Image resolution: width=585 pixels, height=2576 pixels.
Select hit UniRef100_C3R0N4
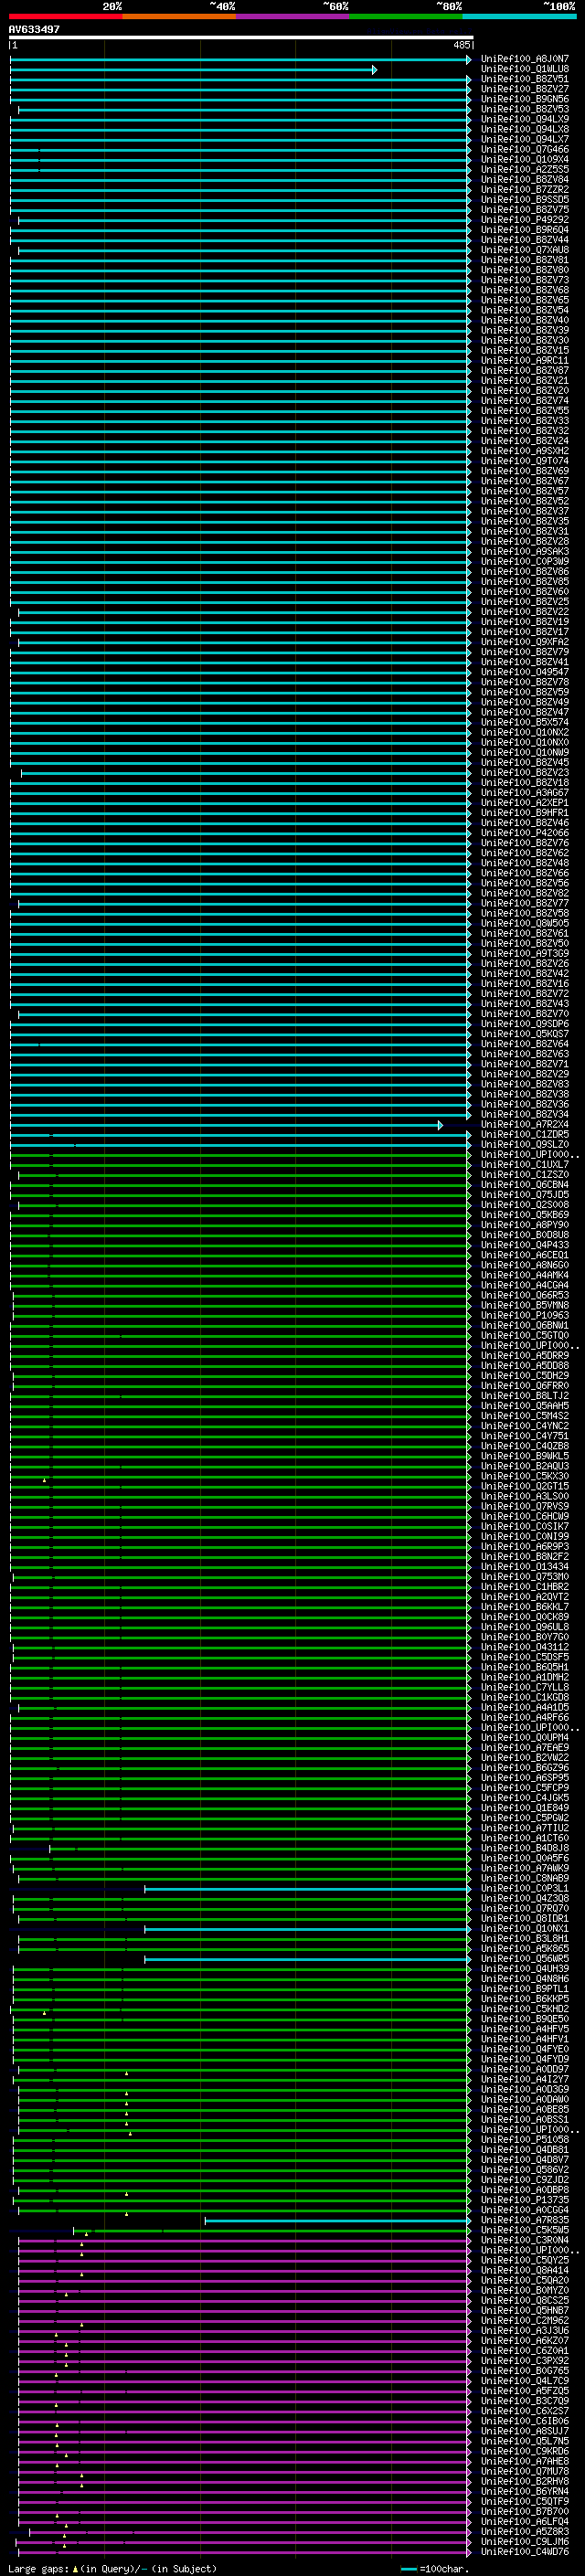(525, 2240)
